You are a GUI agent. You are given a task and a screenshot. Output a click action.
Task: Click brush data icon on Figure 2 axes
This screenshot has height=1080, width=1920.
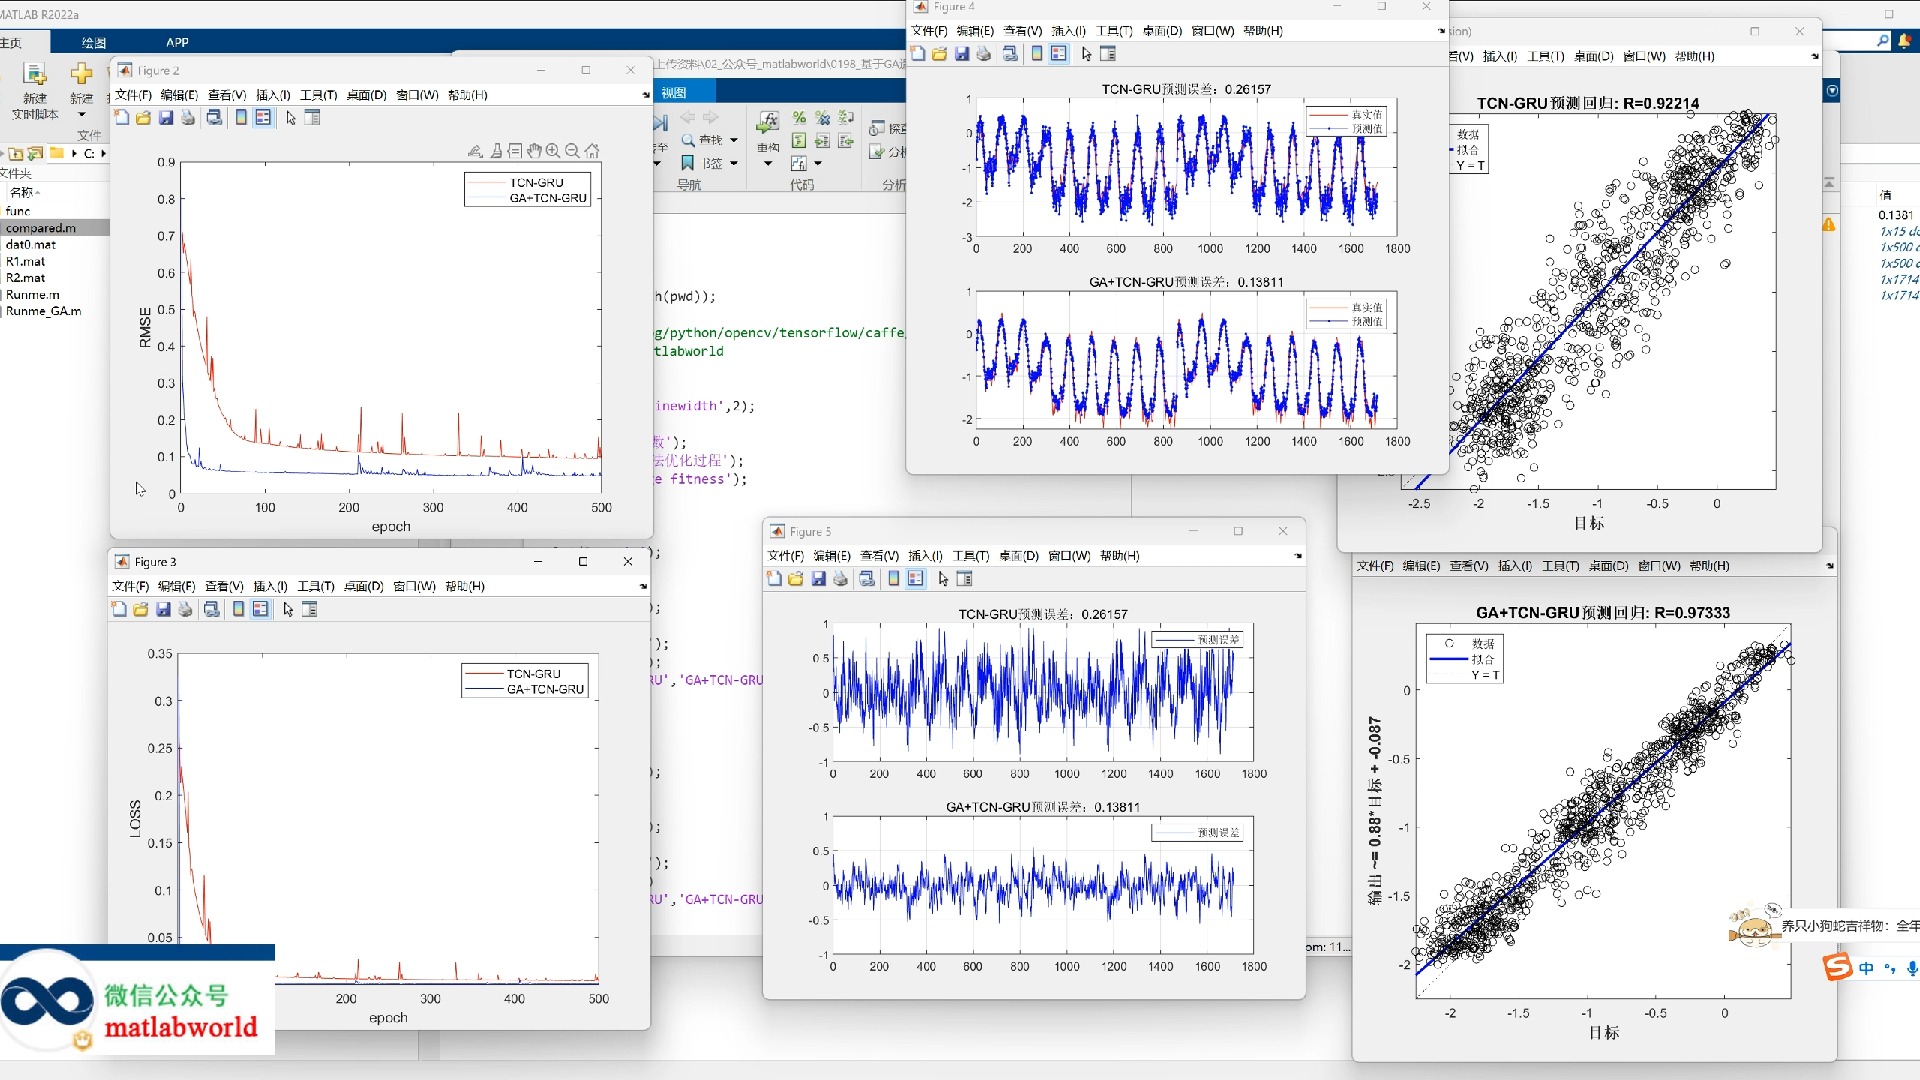click(x=496, y=151)
